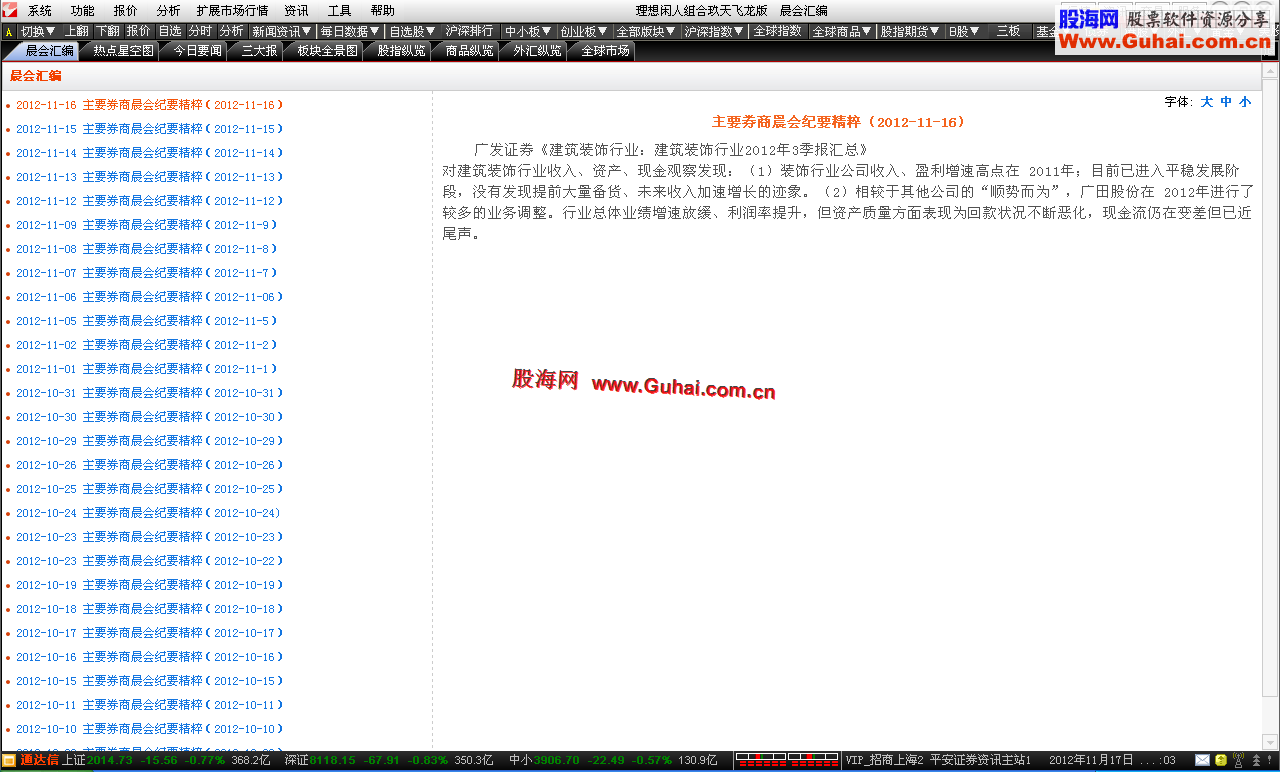Click the yellow 'A' icon on toolbar
The width and height of the screenshot is (1280, 772).
9,32
